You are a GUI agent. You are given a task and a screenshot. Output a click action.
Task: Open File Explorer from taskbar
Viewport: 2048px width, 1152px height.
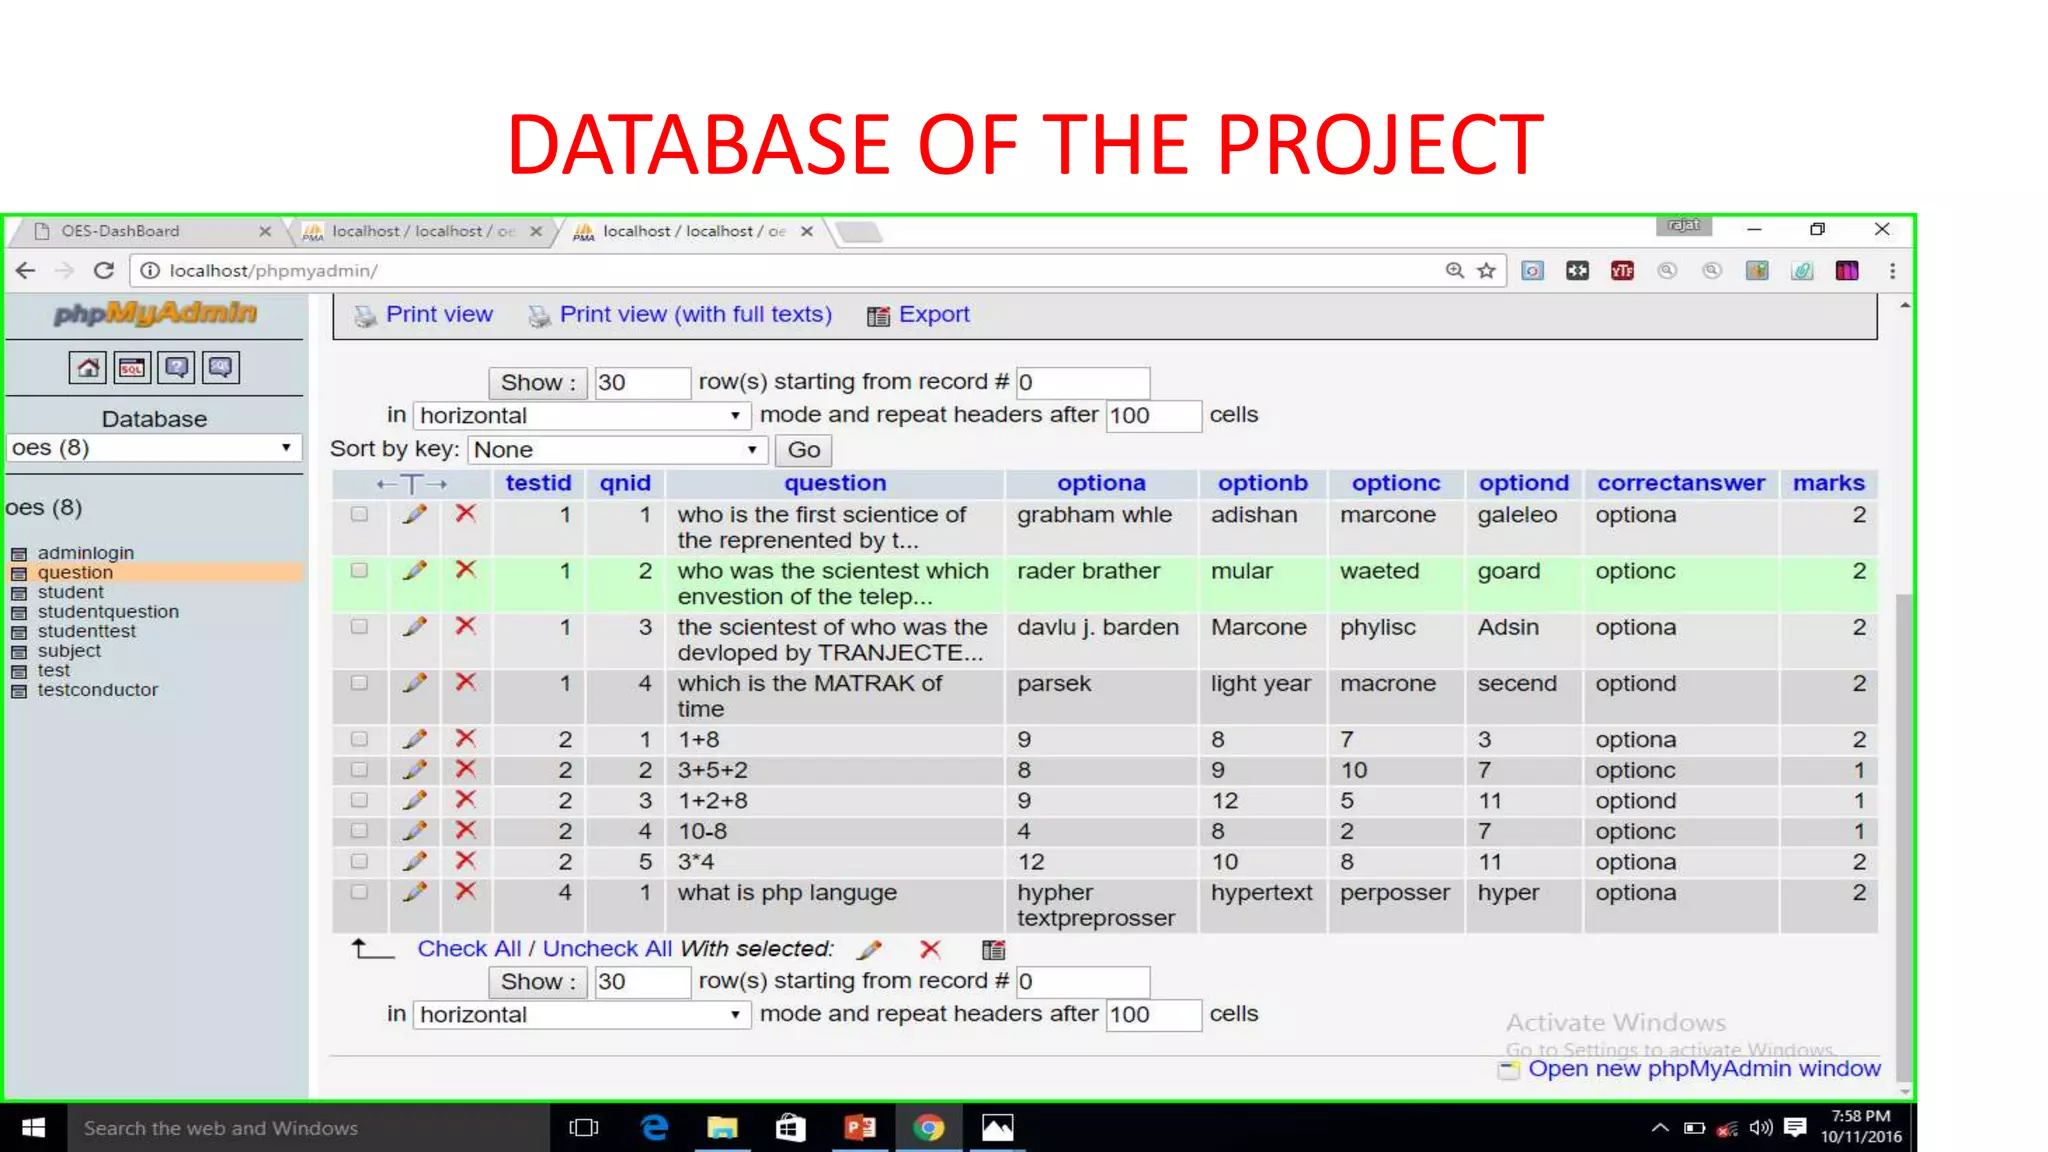[x=722, y=1128]
